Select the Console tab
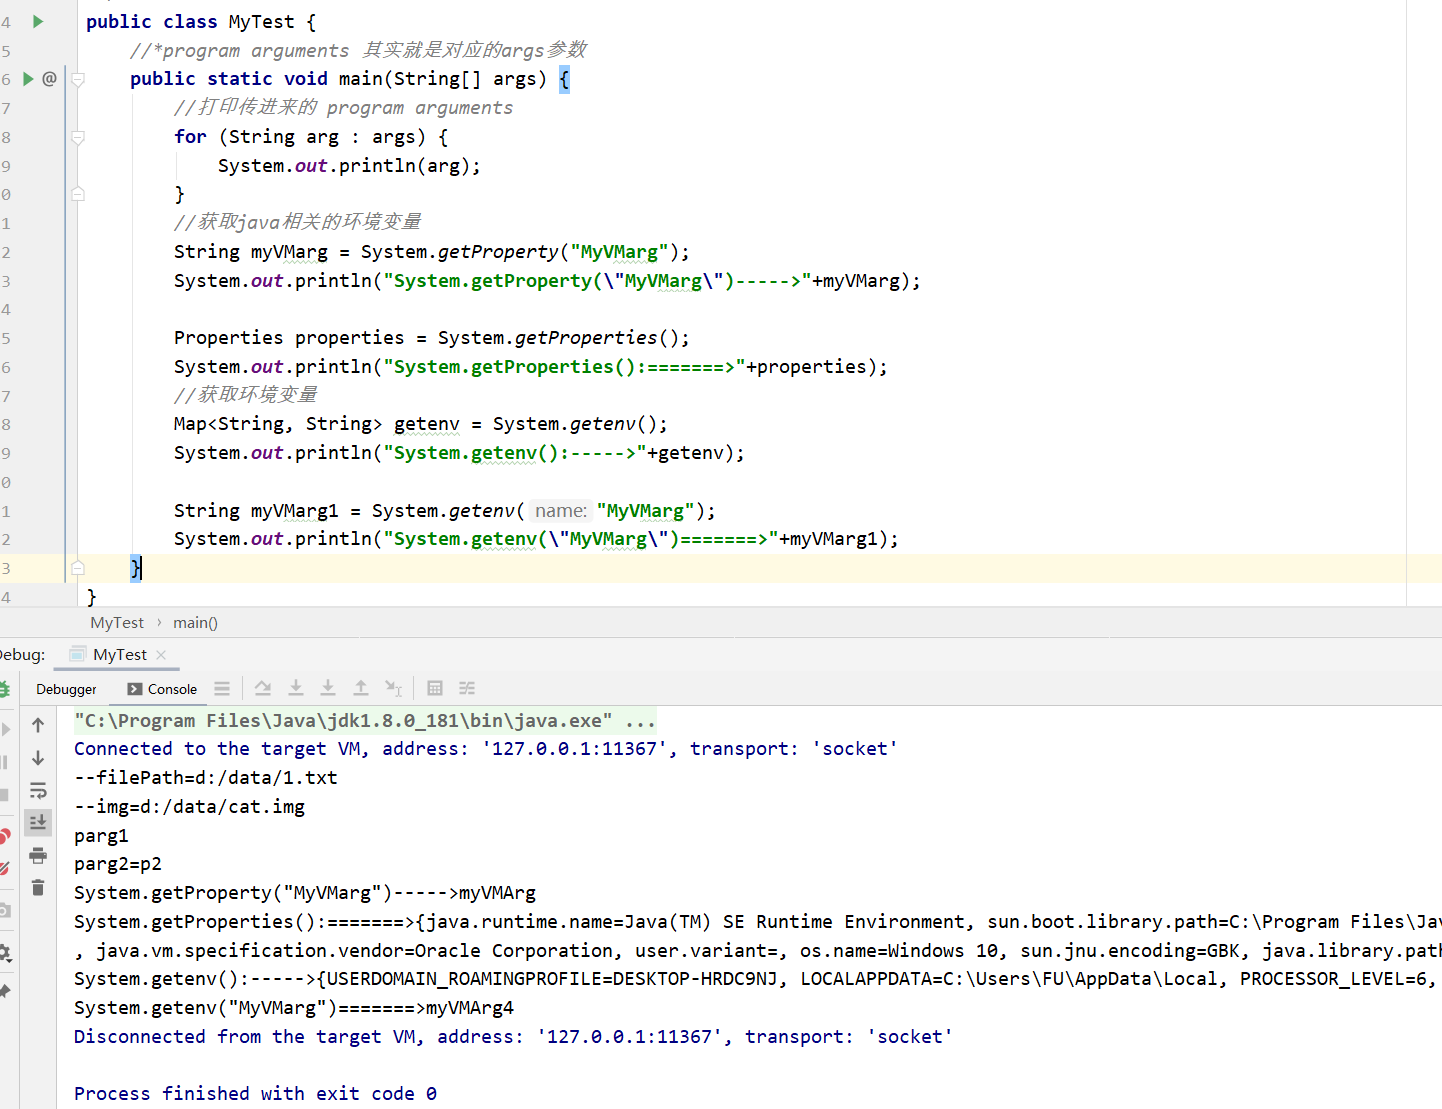The image size is (1442, 1109). (170, 688)
